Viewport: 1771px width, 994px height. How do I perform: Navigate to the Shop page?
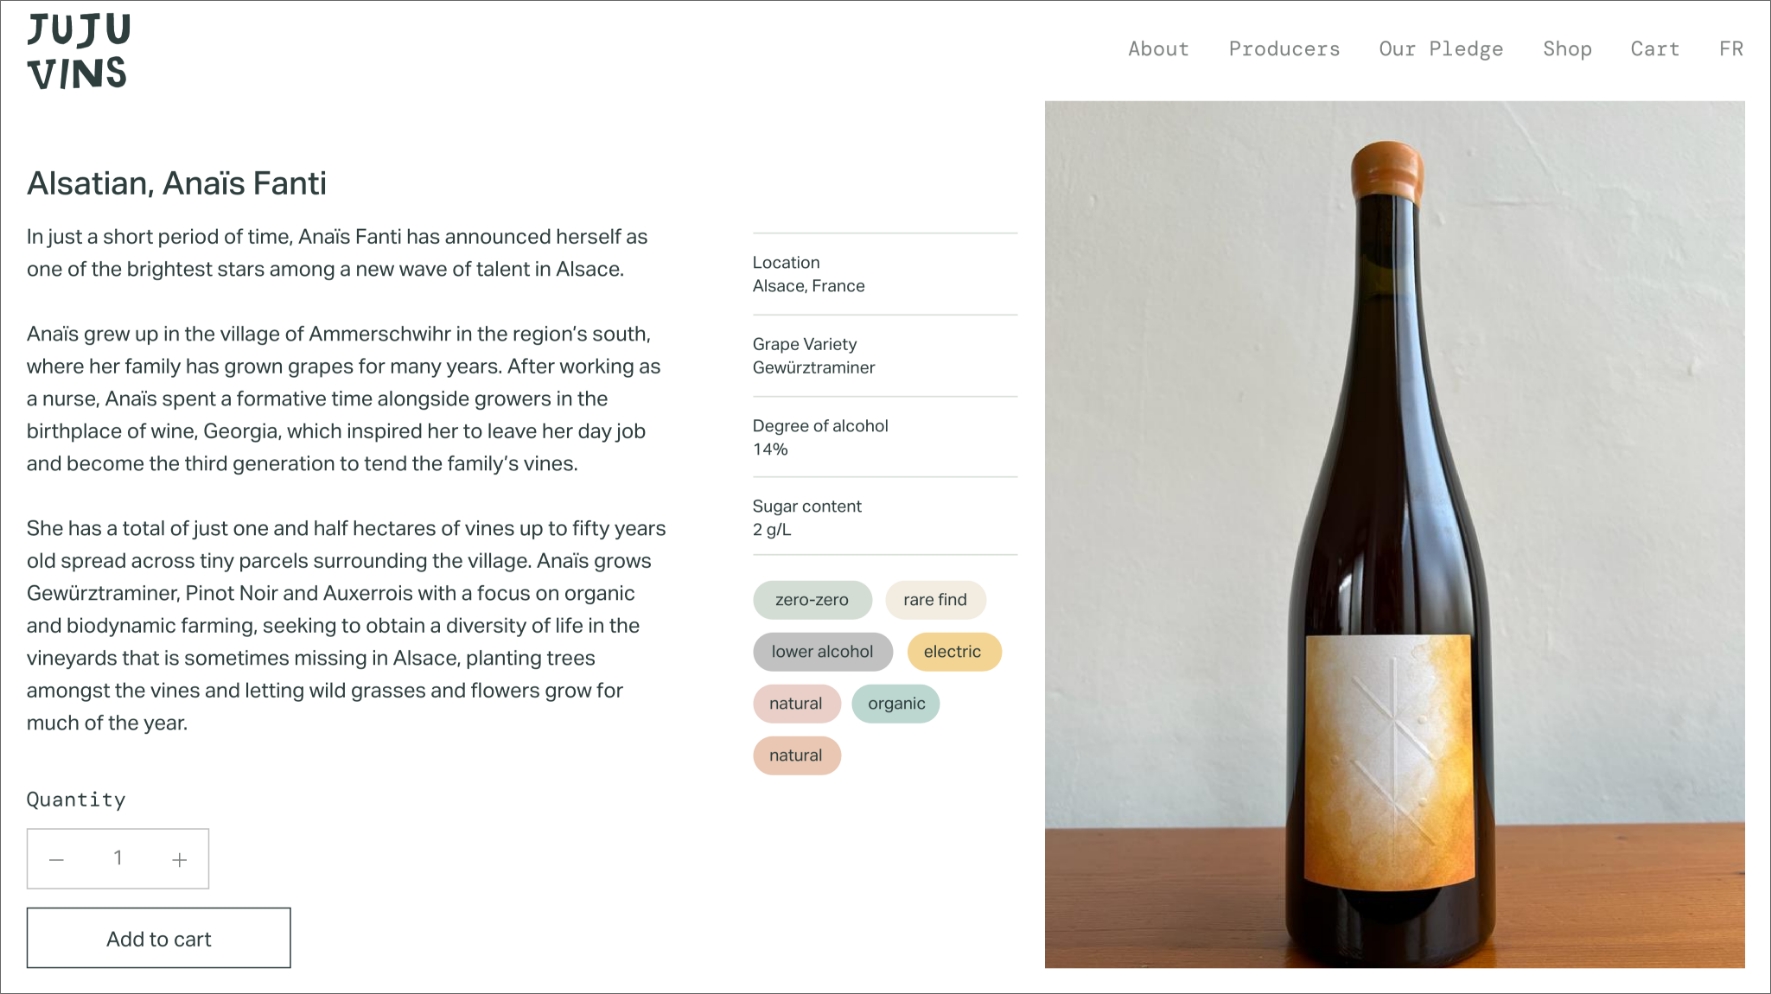pyautogui.click(x=1567, y=49)
